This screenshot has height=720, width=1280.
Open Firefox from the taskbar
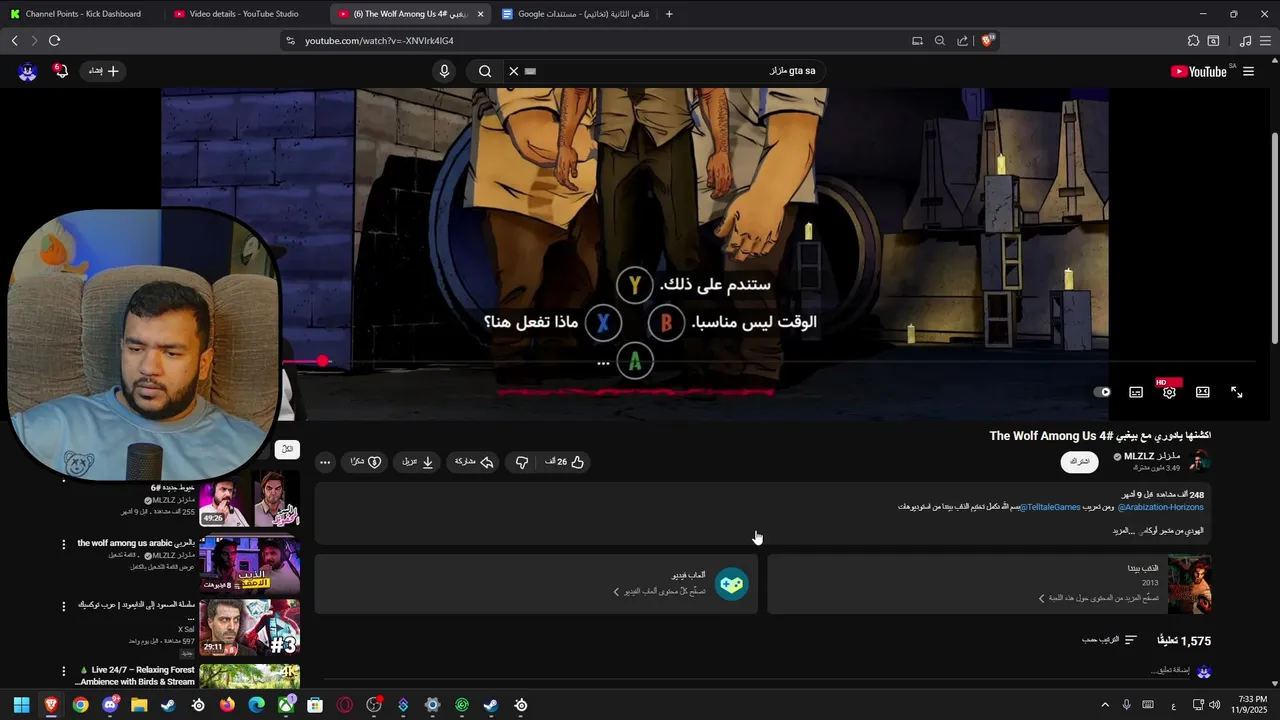(227, 705)
